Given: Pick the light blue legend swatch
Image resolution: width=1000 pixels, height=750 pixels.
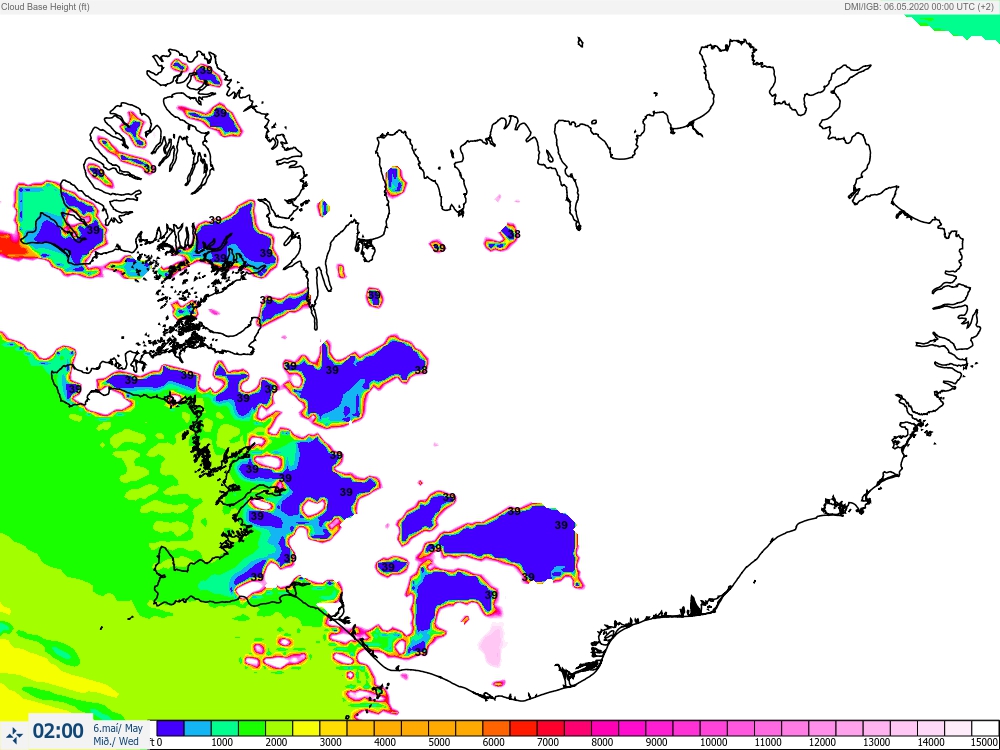Looking at the screenshot, I should tap(198, 728).
